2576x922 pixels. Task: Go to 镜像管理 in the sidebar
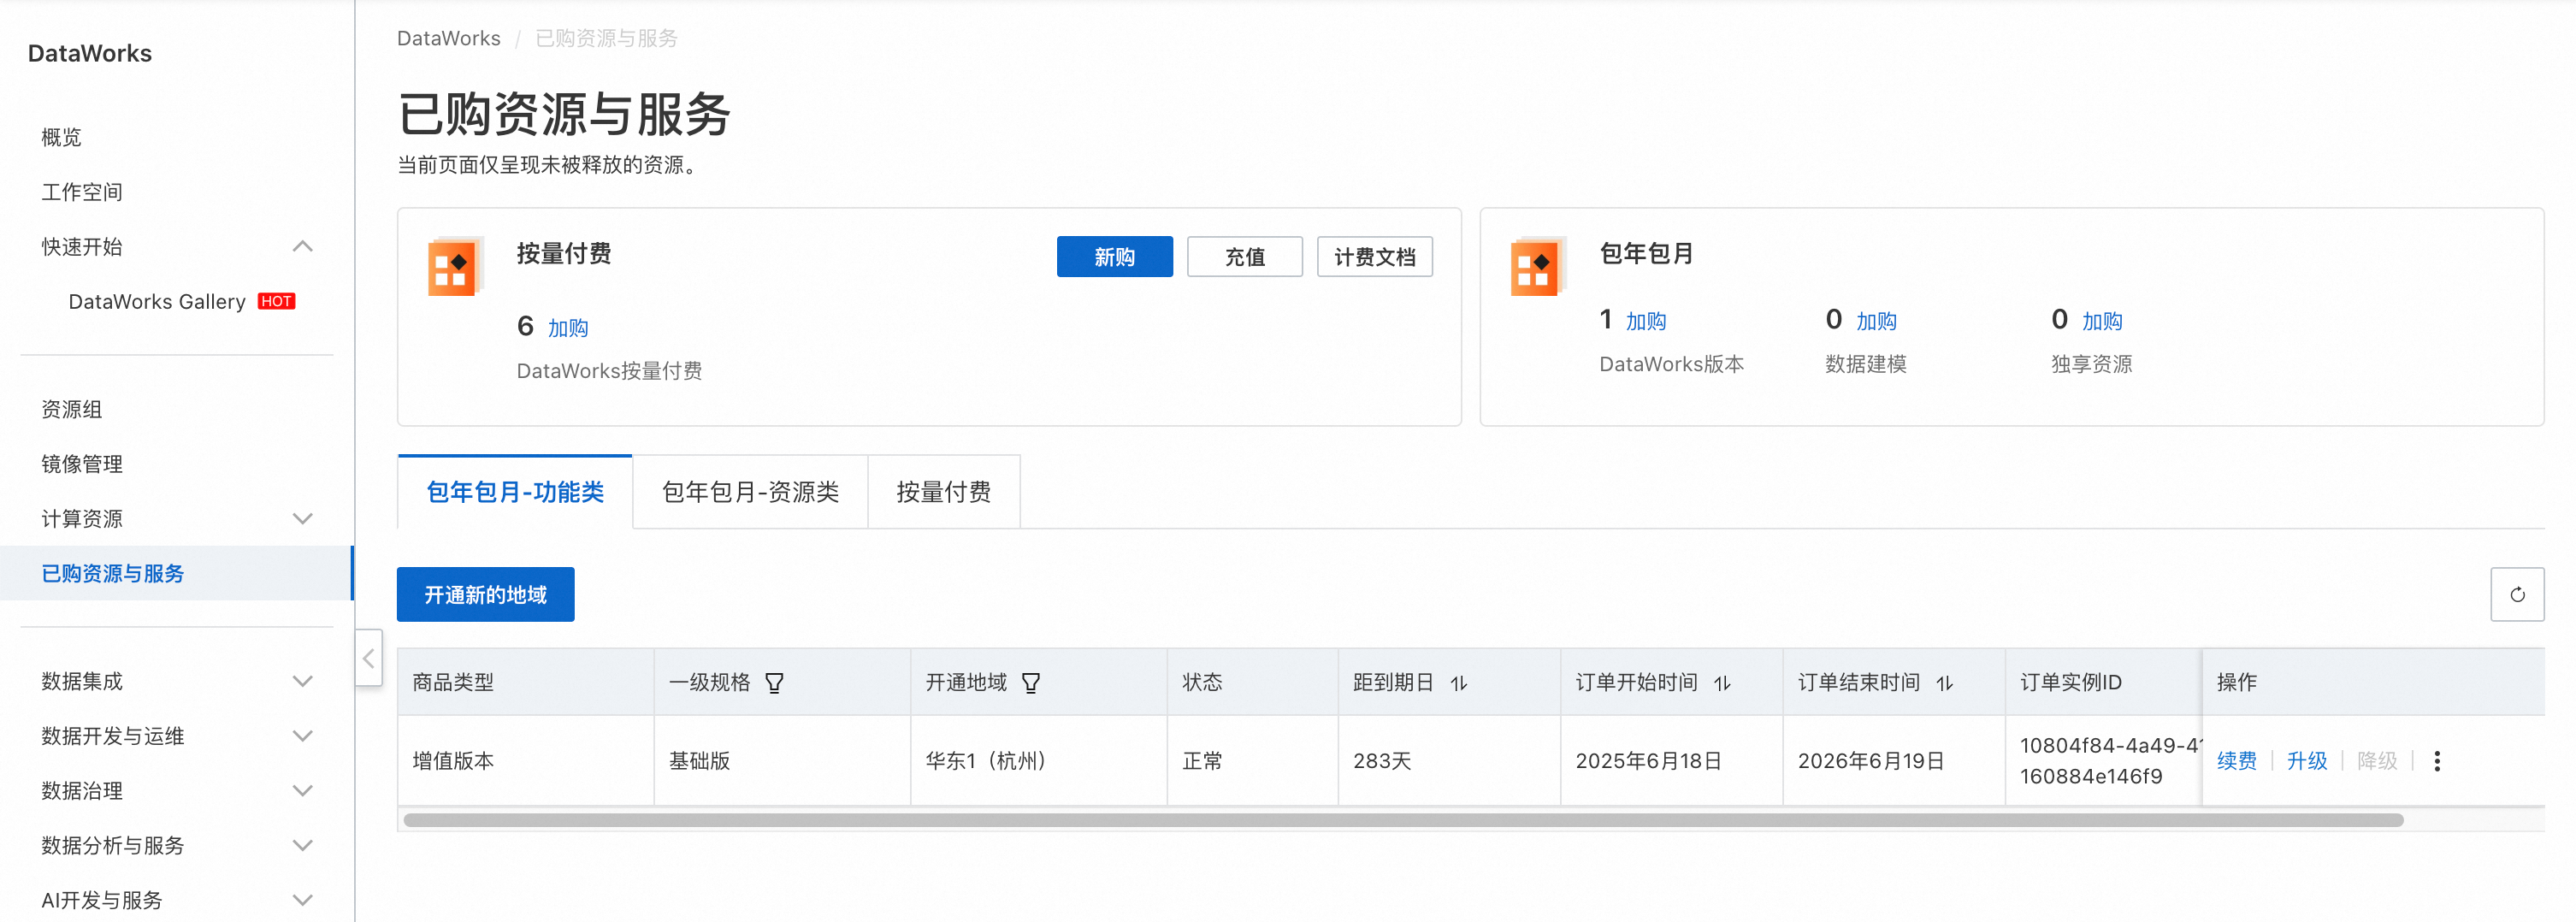point(82,464)
